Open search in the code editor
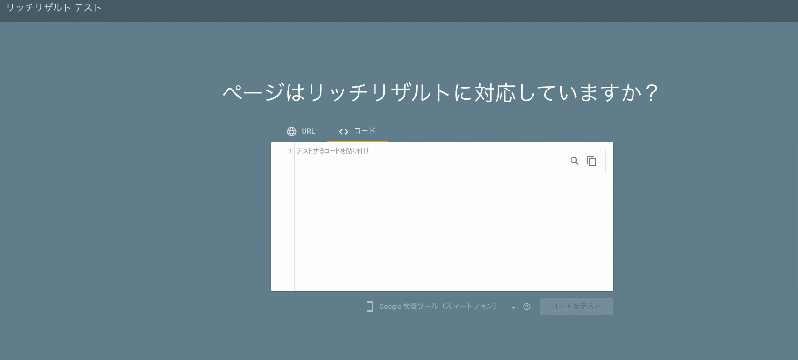The image size is (798, 360). (575, 161)
